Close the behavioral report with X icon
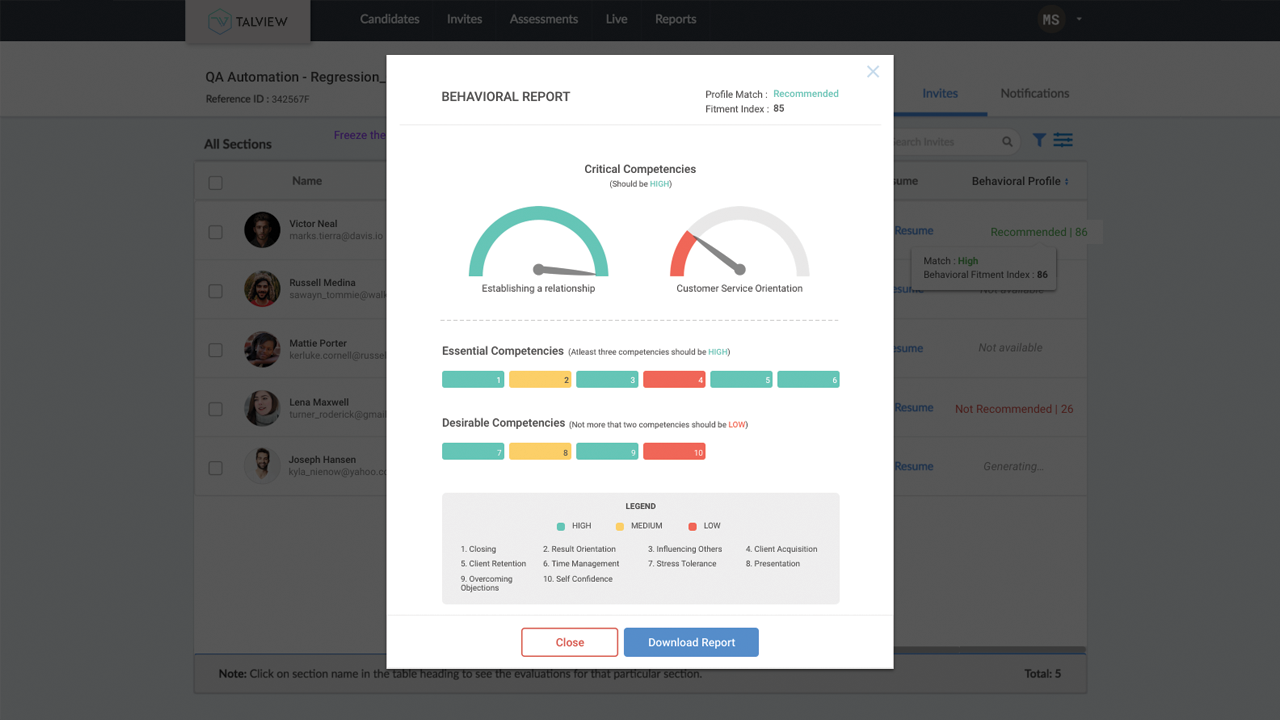1280x720 pixels. (873, 71)
